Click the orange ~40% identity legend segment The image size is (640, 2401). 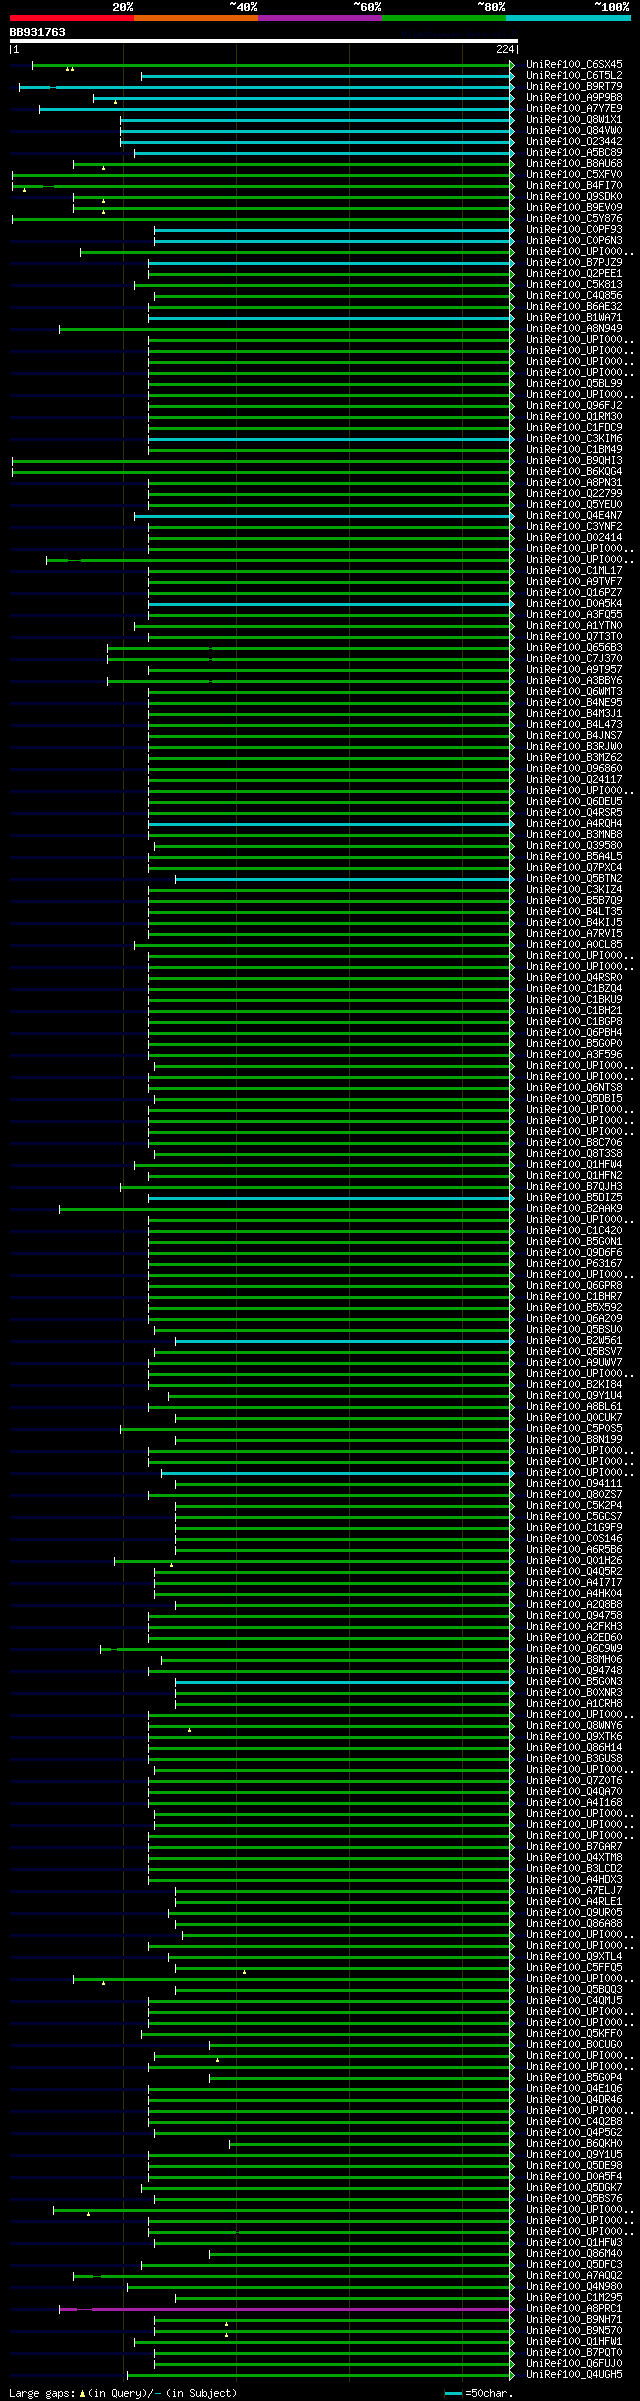(195, 18)
